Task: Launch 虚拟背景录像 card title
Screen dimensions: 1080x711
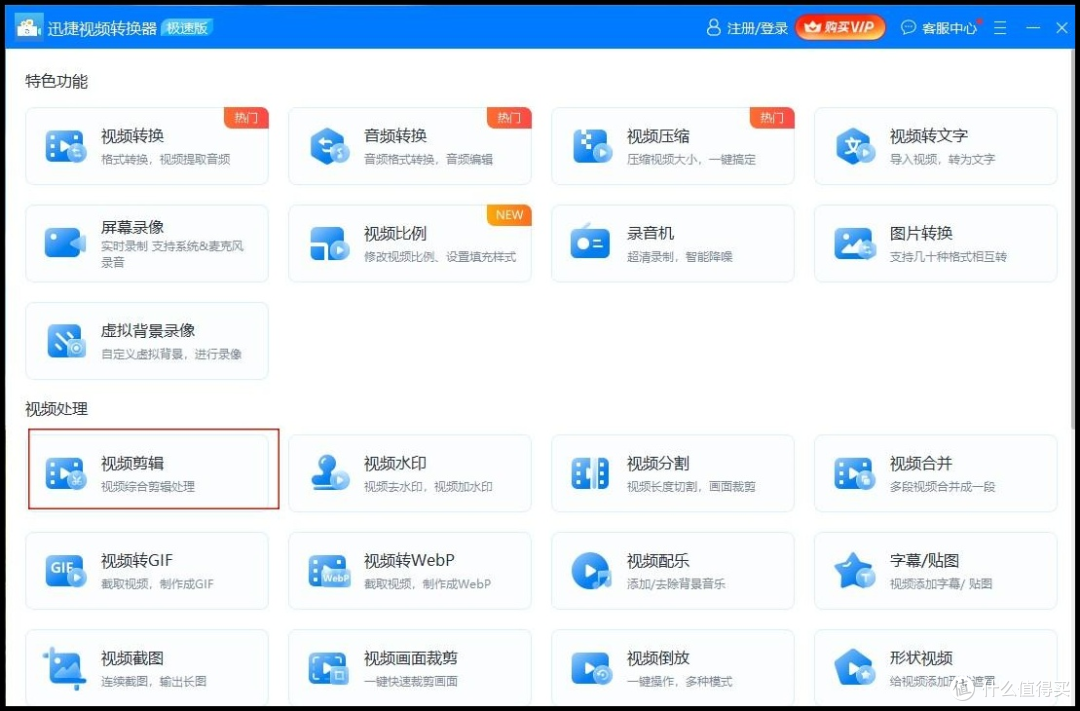Action: (x=148, y=331)
